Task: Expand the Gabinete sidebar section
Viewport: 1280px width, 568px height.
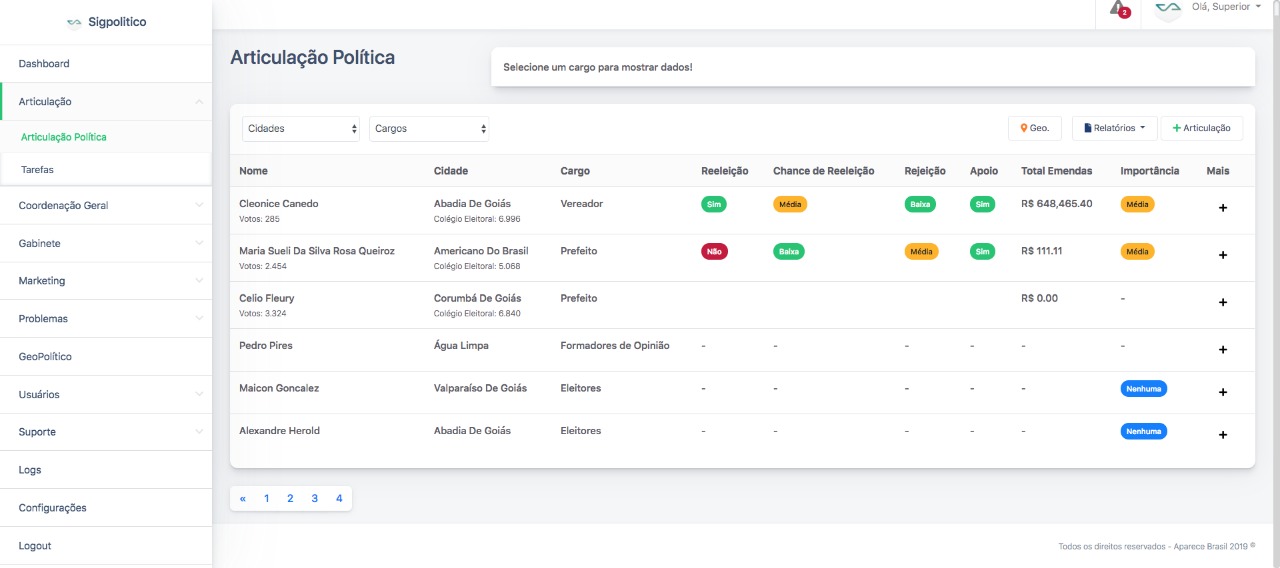Action: 106,244
